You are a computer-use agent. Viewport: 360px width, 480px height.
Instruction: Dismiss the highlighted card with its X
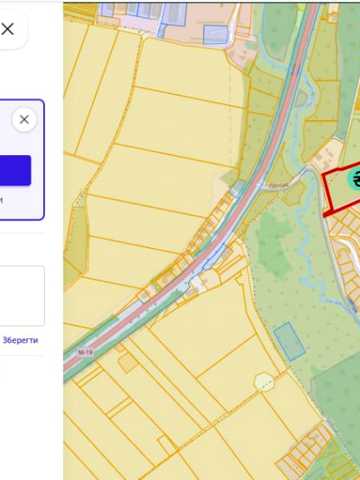coord(24,119)
